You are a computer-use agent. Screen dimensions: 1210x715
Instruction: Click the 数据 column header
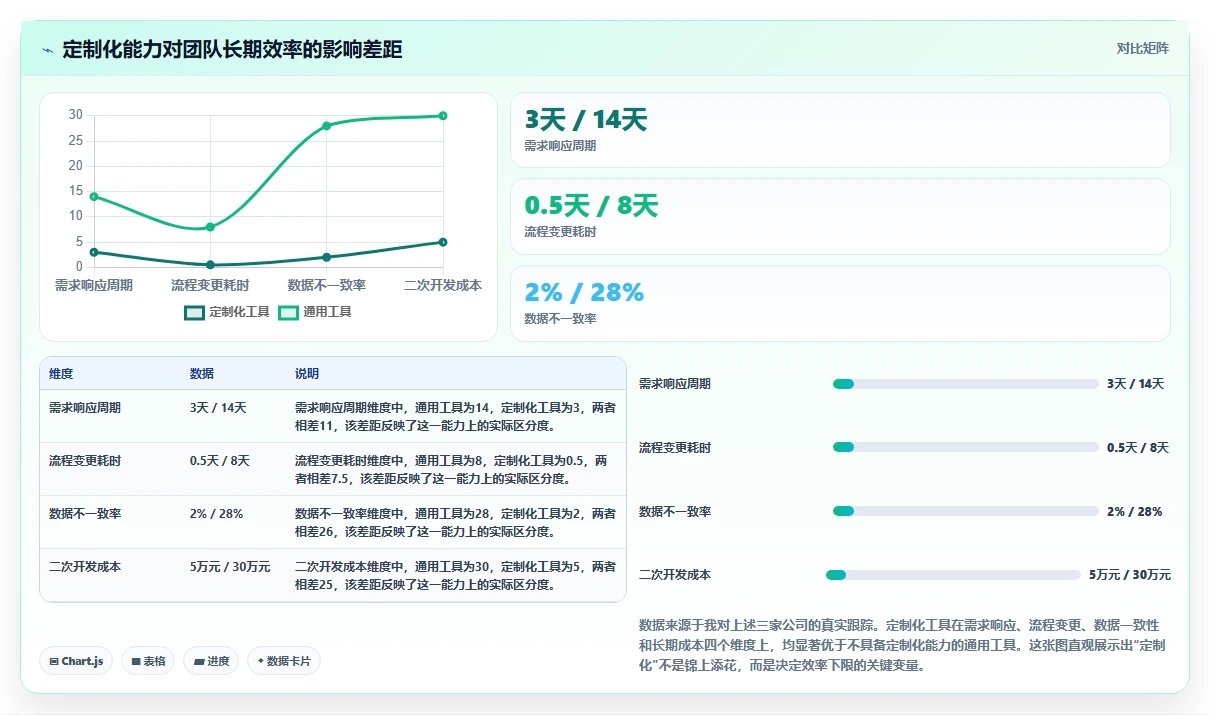point(202,374)
